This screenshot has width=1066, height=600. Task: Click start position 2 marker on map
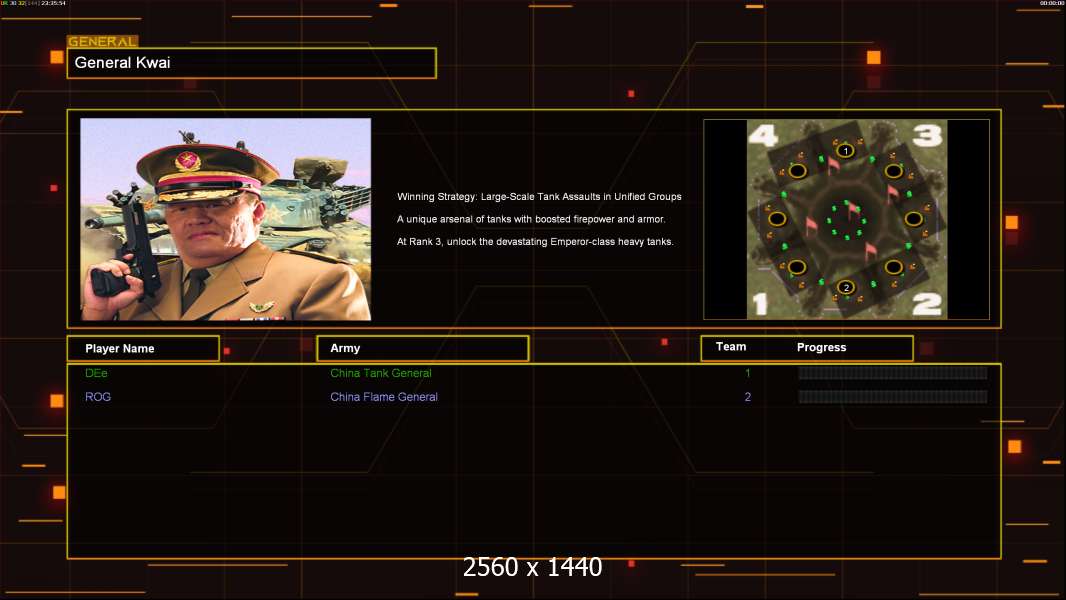pyautogui.click(x=846, y=287)
